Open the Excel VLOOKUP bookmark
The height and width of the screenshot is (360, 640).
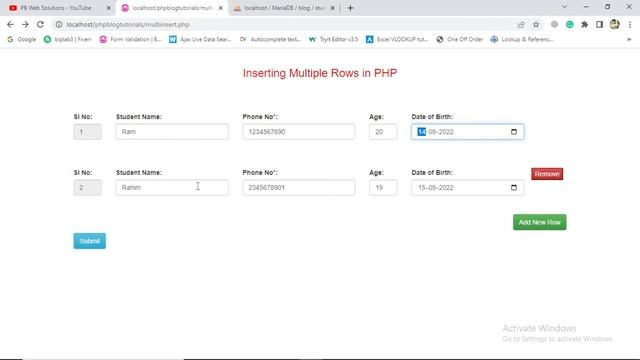coord(397,39)
